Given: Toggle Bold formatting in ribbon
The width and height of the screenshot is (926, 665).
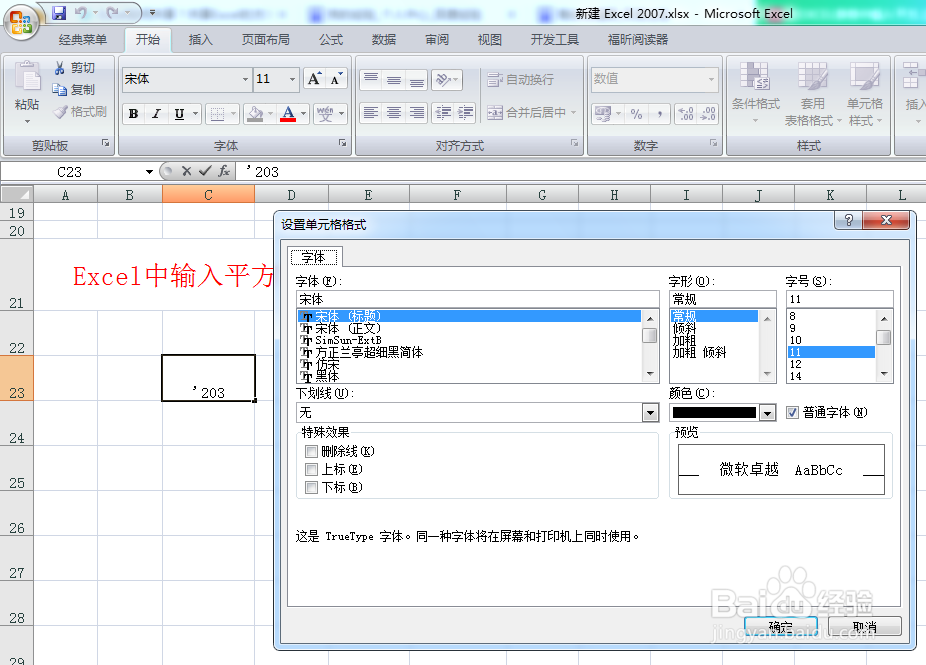Looking at the screenshot, I should tap(133, 113).
